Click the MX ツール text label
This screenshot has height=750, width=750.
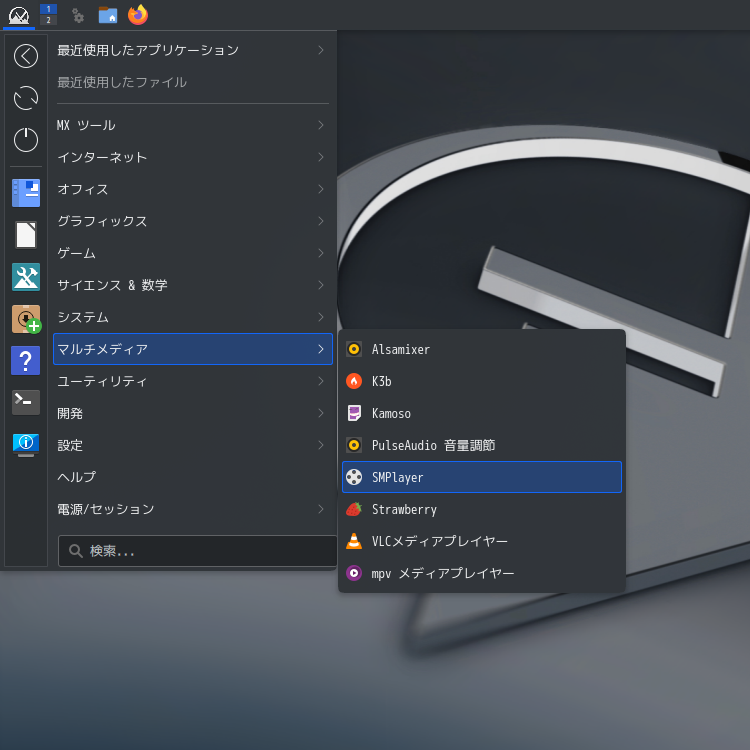click(86, 125)
